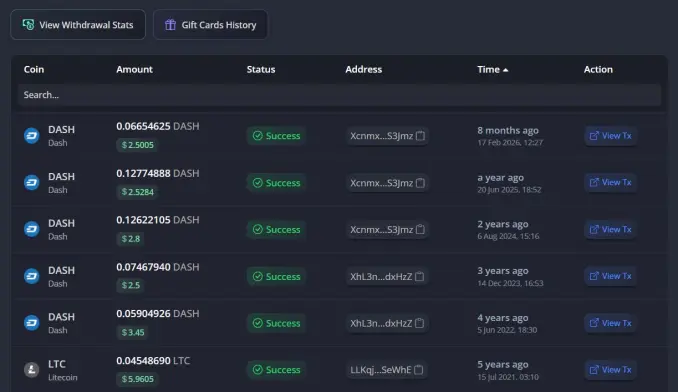
Task: Focus the Search field in the table
Action: coord(339,95)
